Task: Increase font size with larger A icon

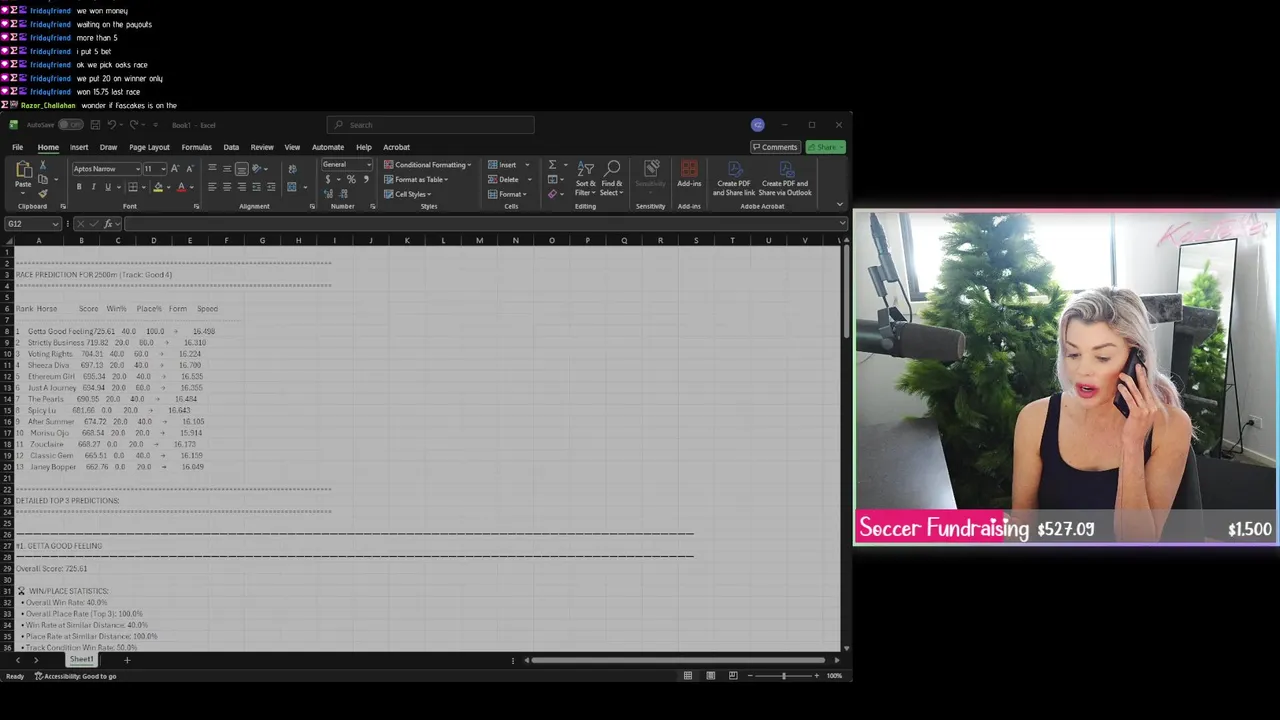Action: click(x=175, y=169)
